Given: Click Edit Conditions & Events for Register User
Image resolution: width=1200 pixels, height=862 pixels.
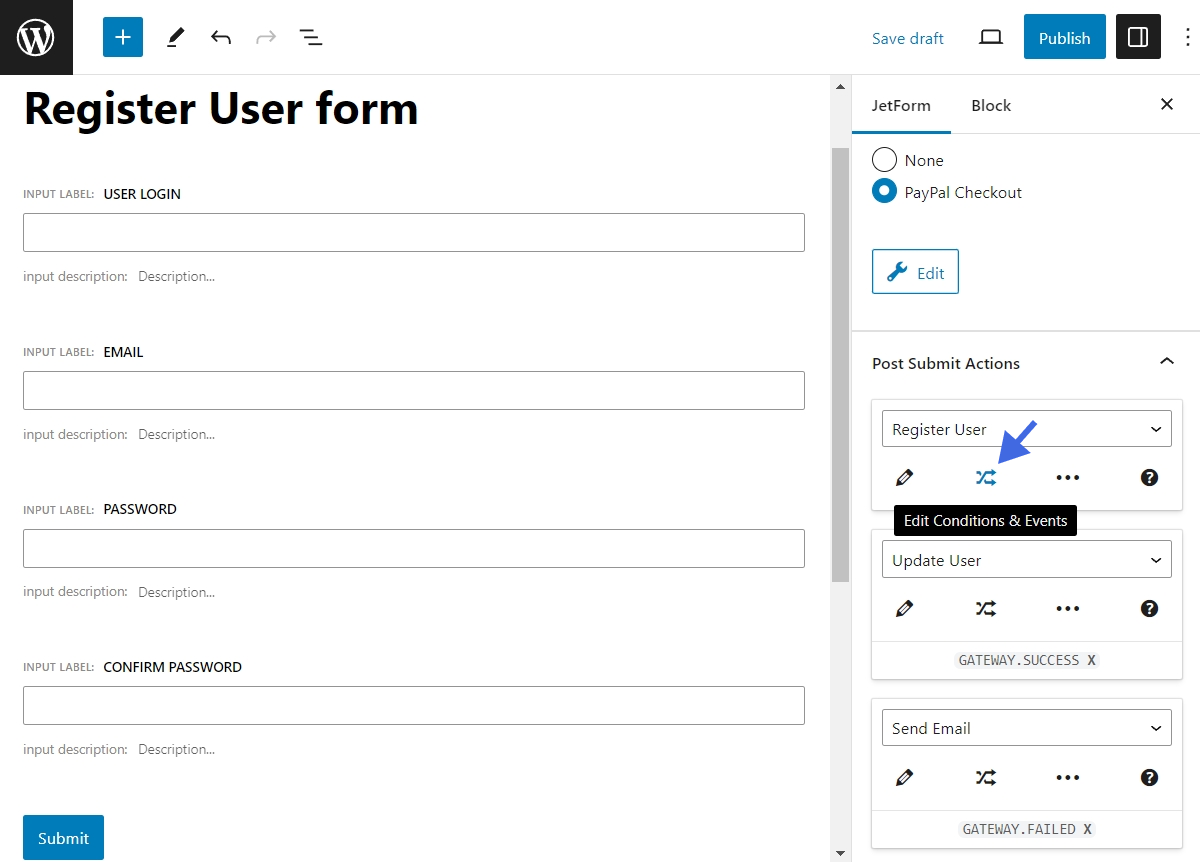Looking at the screenshot, I should [x=986, y=478].
